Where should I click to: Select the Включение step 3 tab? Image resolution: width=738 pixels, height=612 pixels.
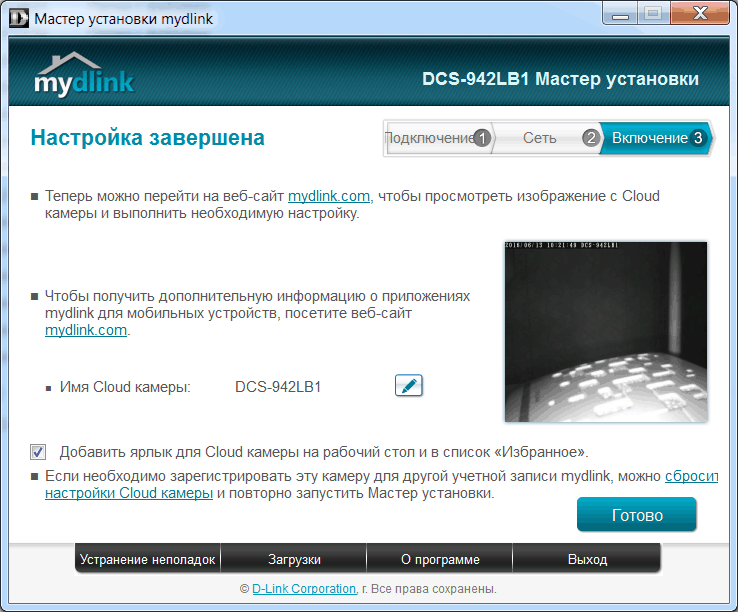pyautogui.click(x=657, y=138)
